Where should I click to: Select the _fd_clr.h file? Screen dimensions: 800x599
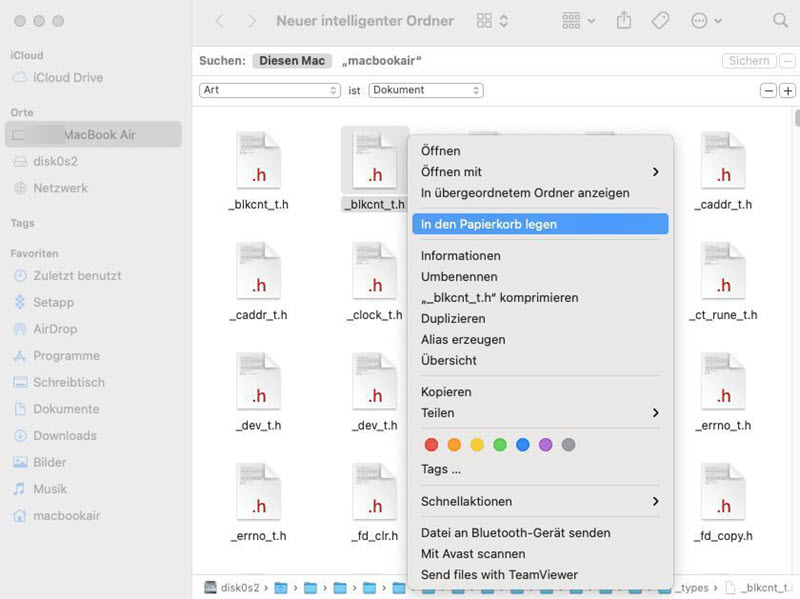(374, 503)
